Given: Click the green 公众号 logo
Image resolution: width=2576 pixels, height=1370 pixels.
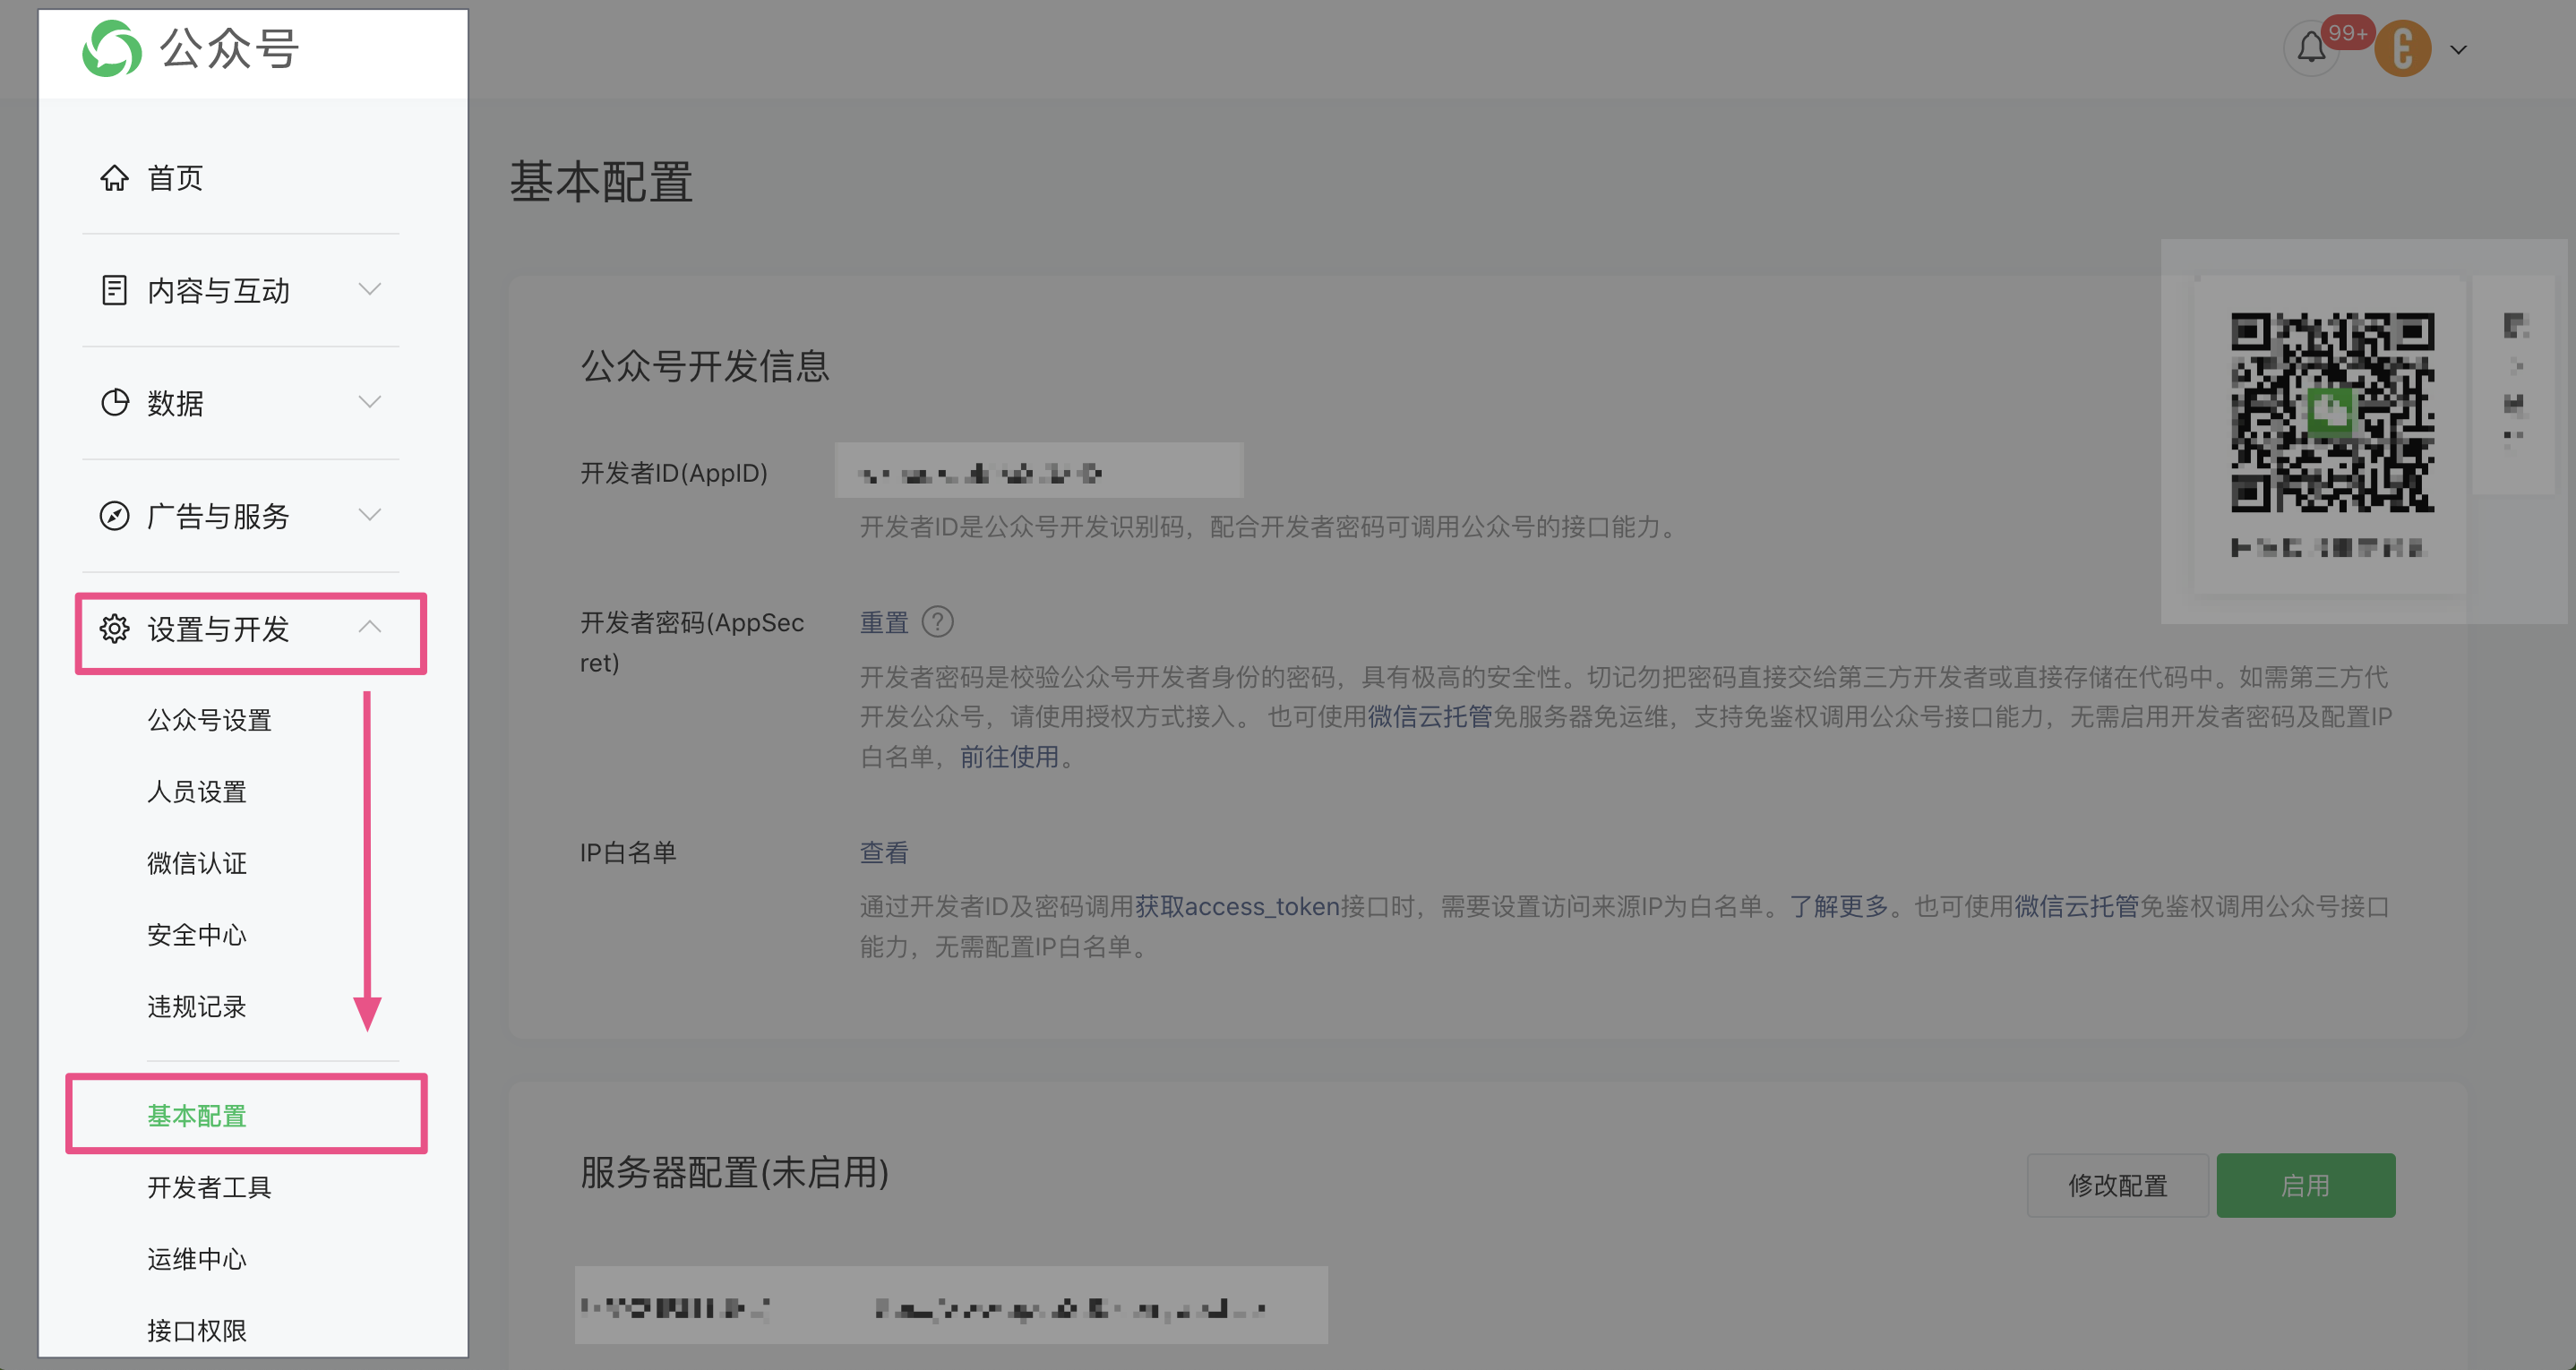Looking at the screenshot, I should click(112, 48).
